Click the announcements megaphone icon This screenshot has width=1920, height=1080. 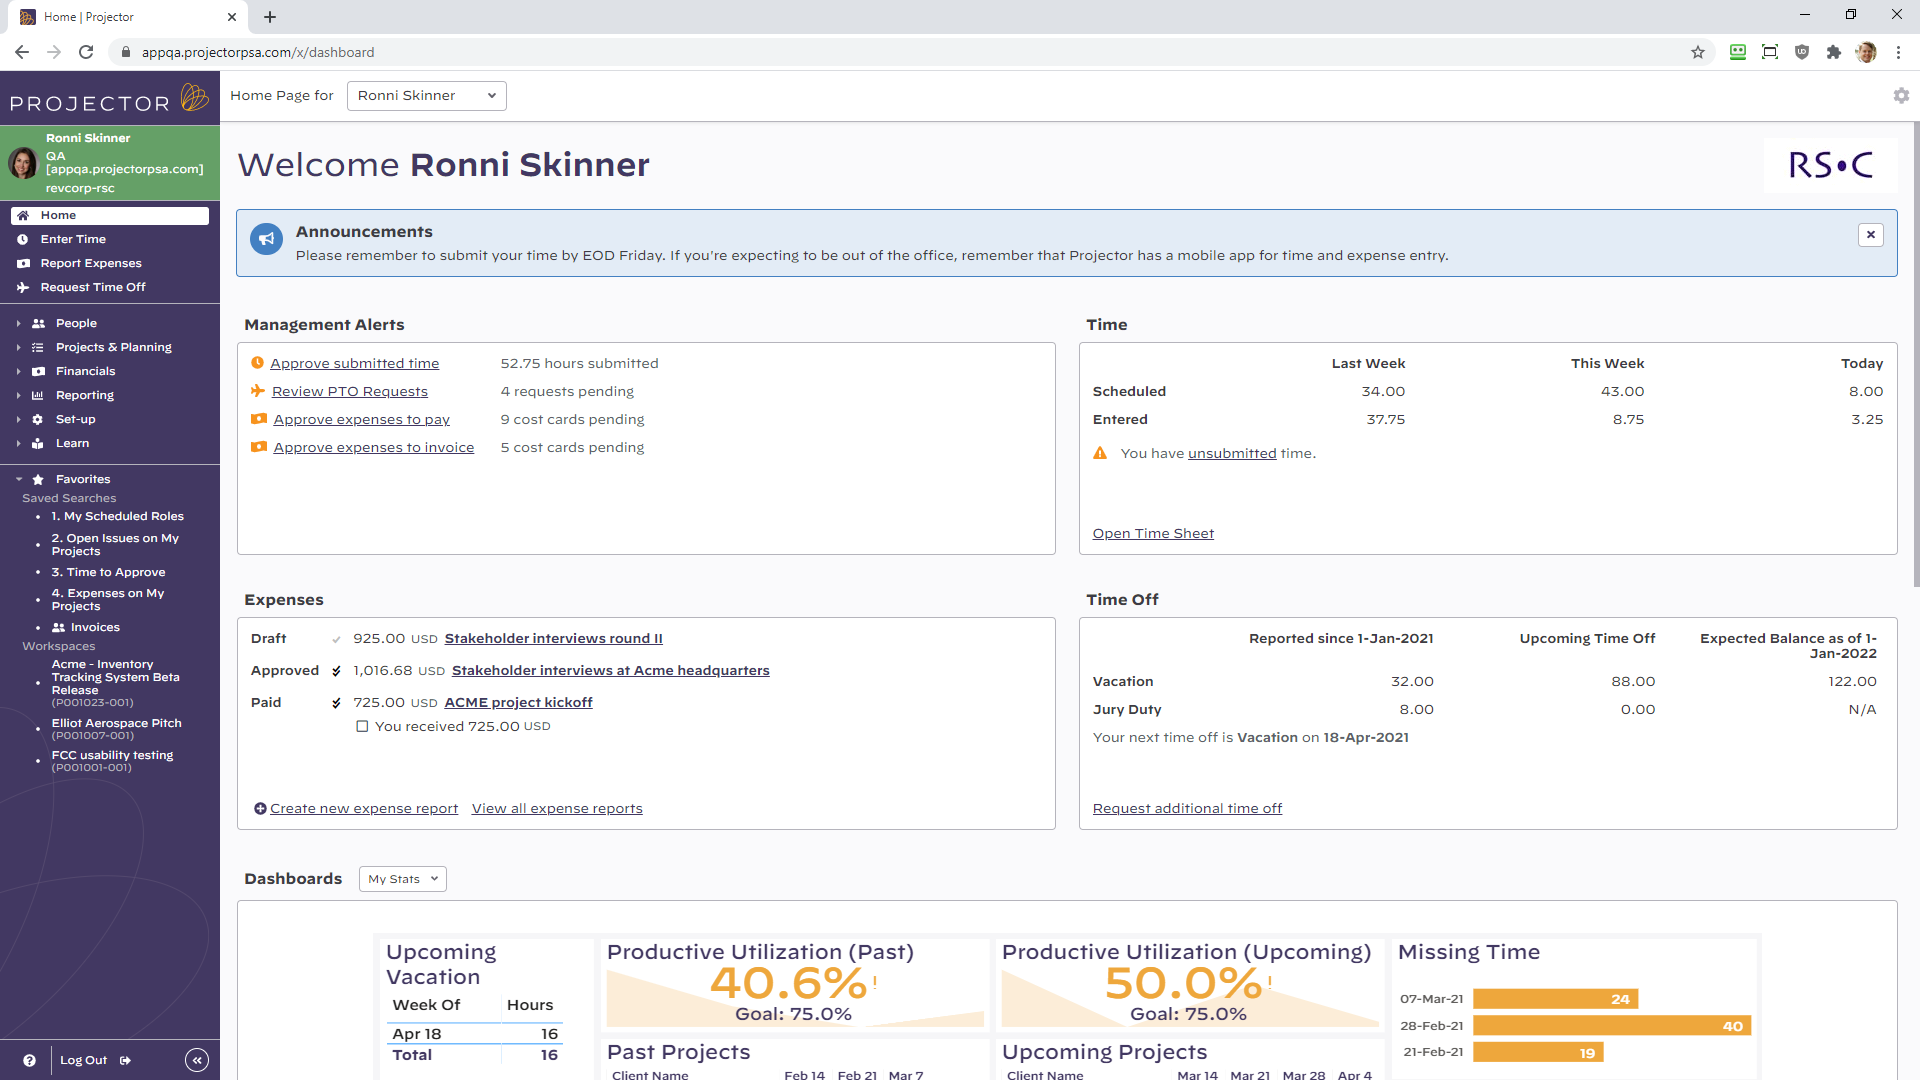point(266,239)
